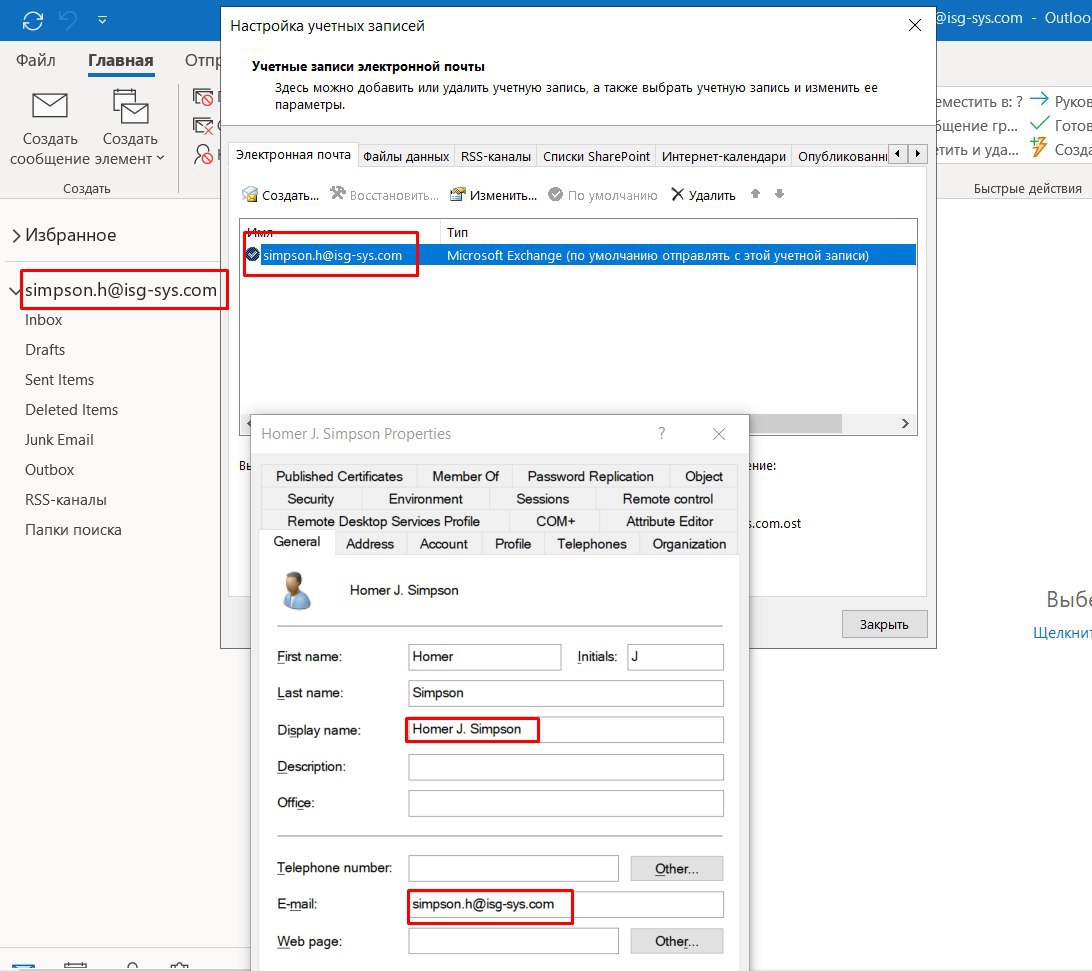Open the Remote Desktop Services Profile tab
1092x971 pixels.
383,521
